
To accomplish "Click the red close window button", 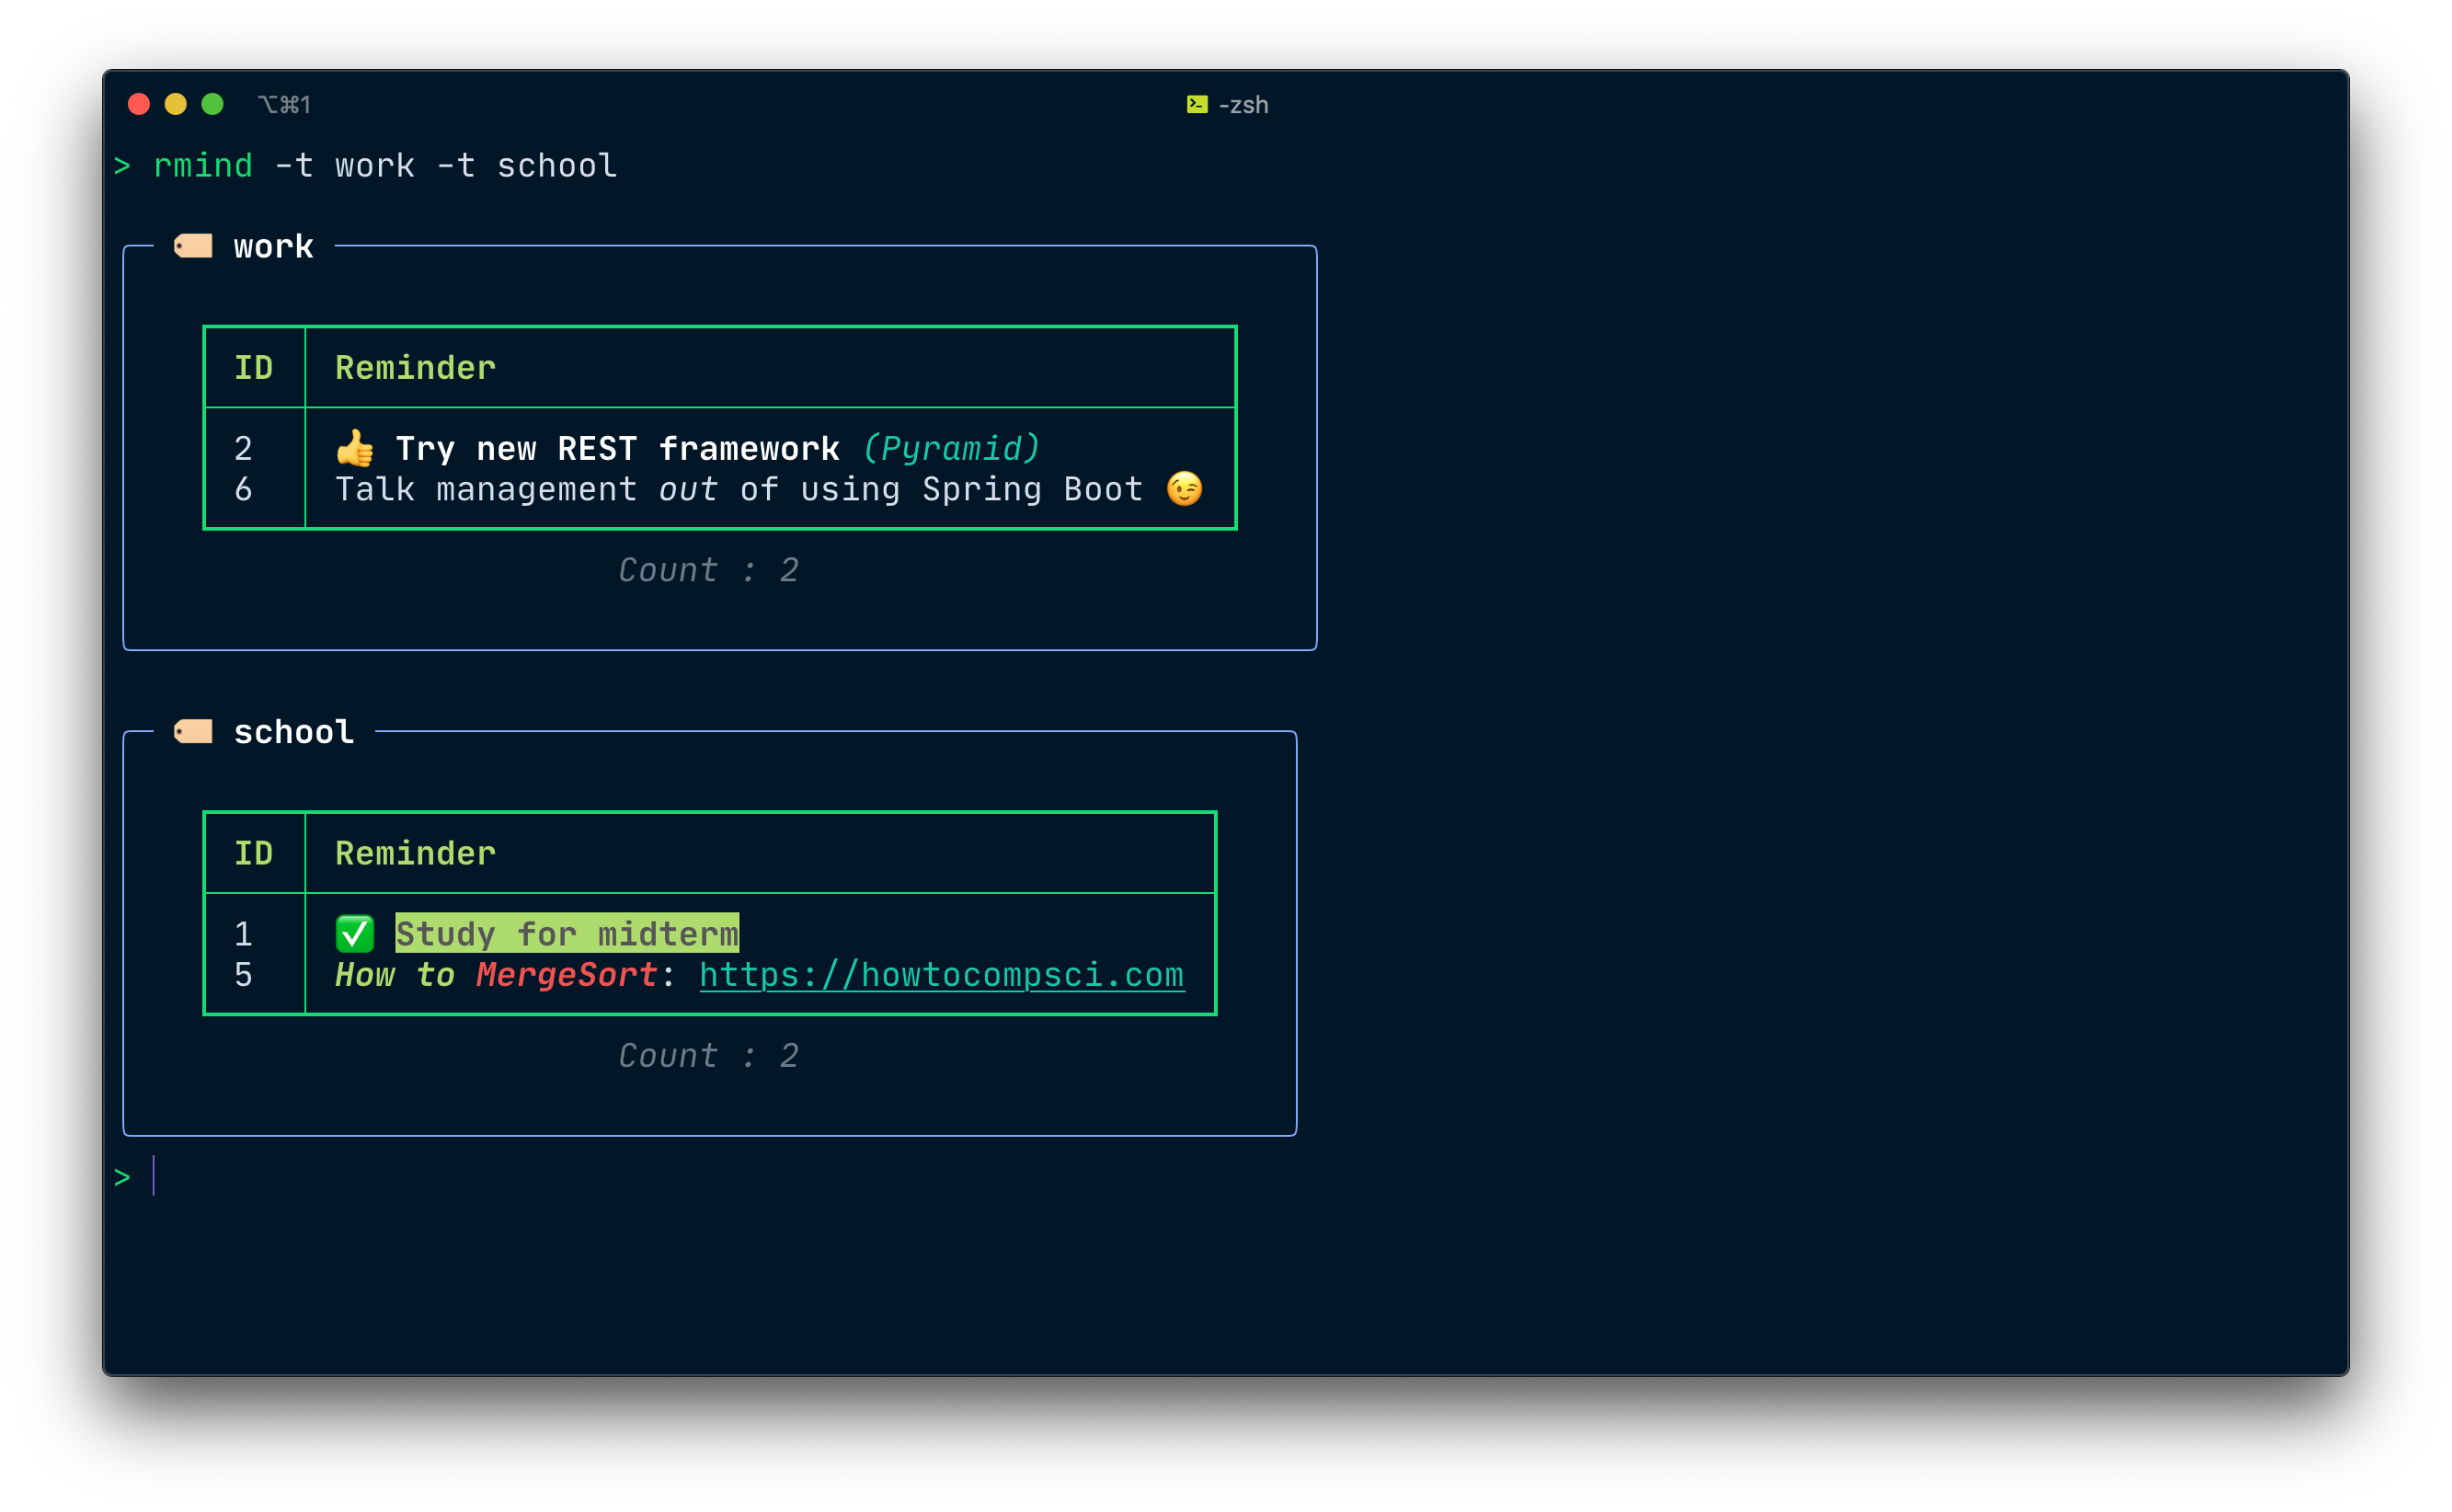I will [x=139, y=104].
